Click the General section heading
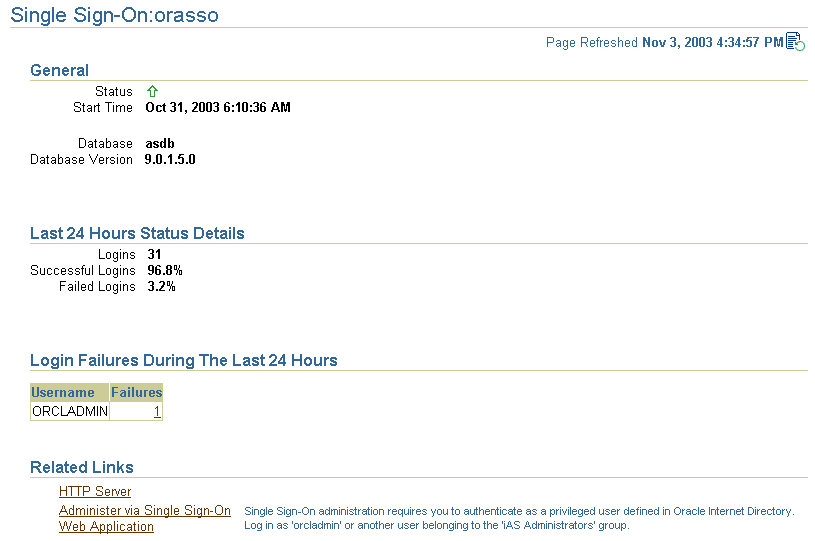This screenshot has width=815, height=541. pyautogui.click(x=59, y=70)
